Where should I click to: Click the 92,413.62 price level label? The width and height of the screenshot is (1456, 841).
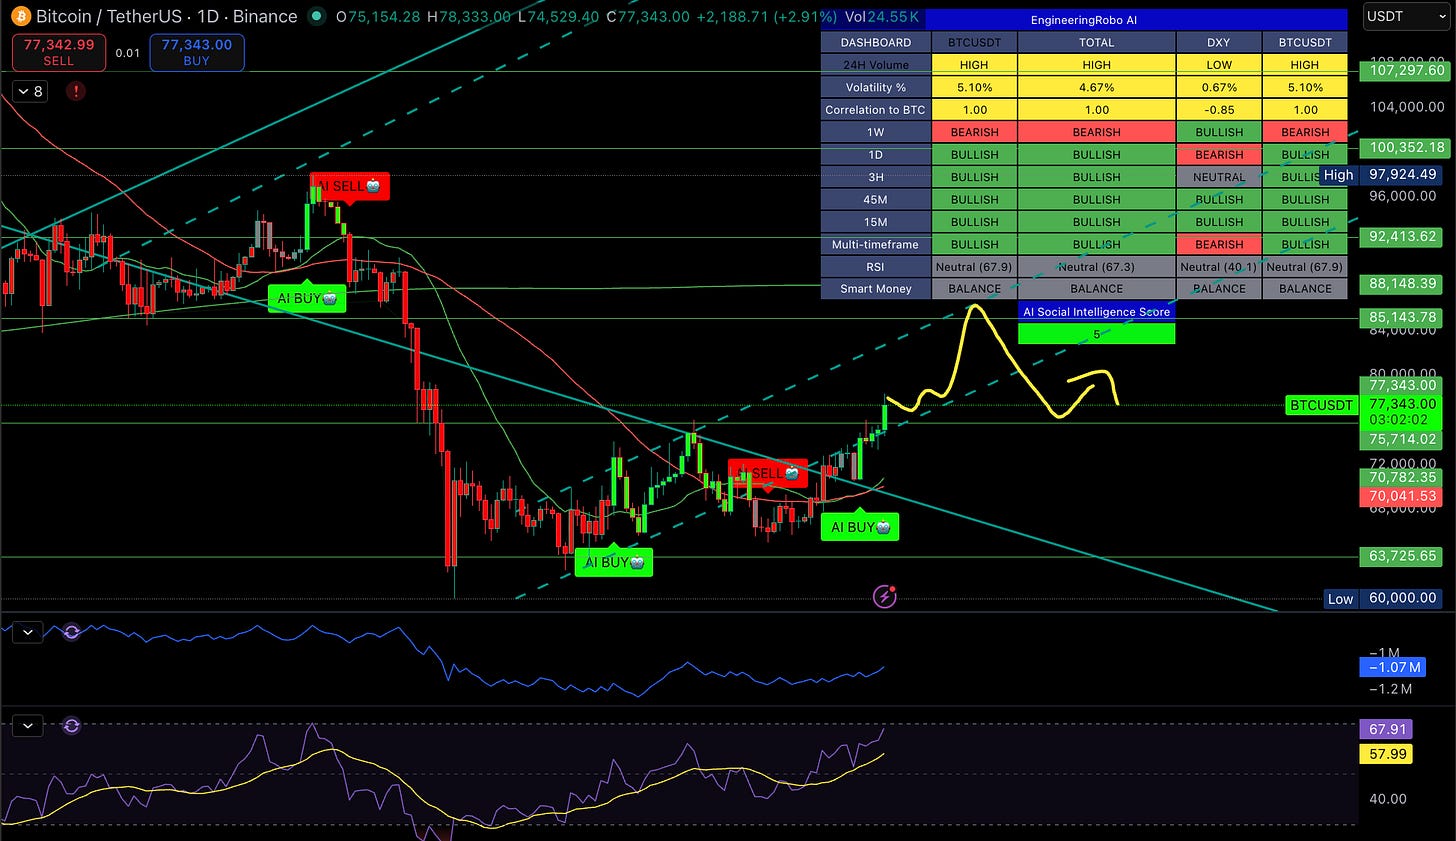click(x=1403, y=237)
